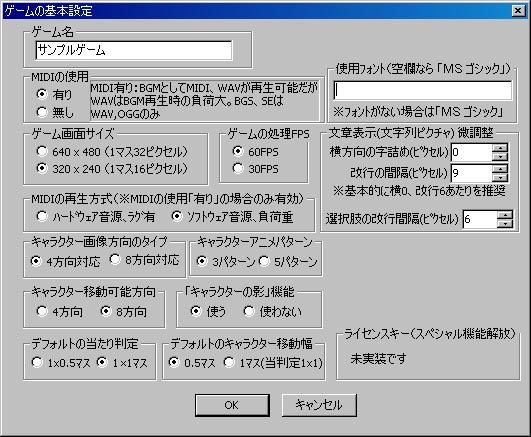Screen dimensions: 531x437
Task: Click the 使用フォント input field
Action: [422, 90]
